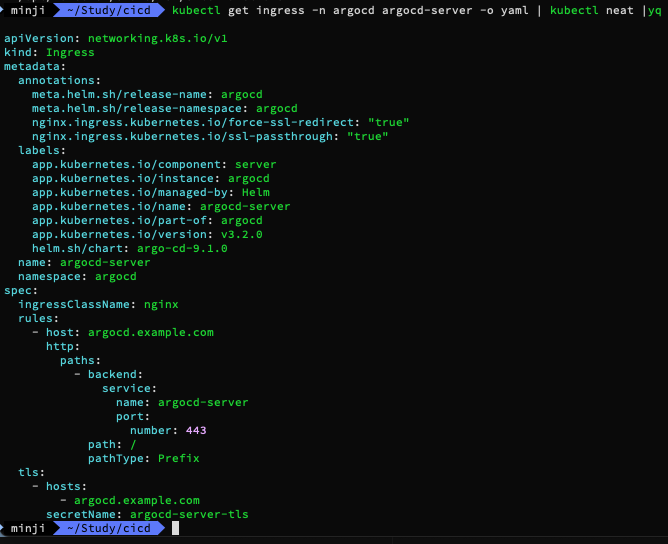Click the 'Ingress' kind value
Image resolution: width=668 pixels, height=544 pixels.
tap(70, 52)
